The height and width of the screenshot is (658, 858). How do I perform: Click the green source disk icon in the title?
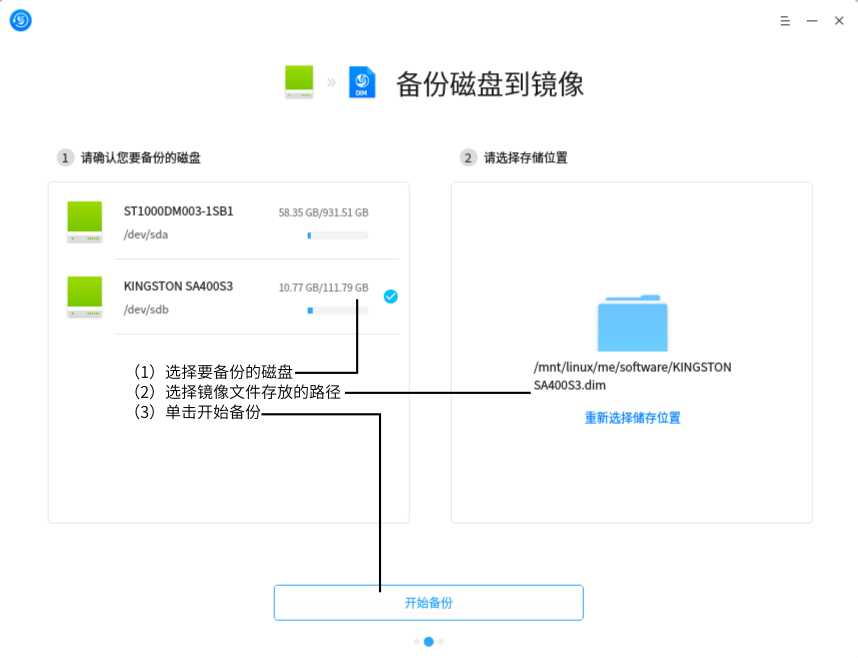click(298, 81)
